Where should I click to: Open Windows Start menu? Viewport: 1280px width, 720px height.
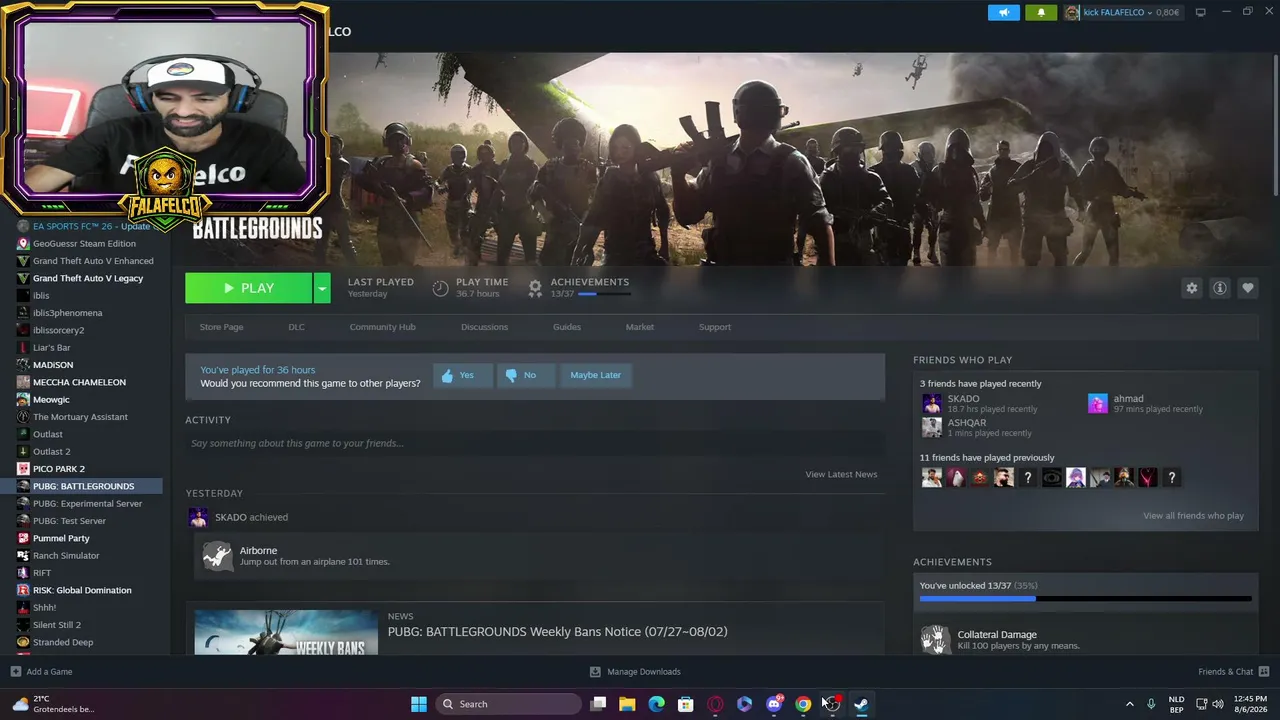coord(419,704)
